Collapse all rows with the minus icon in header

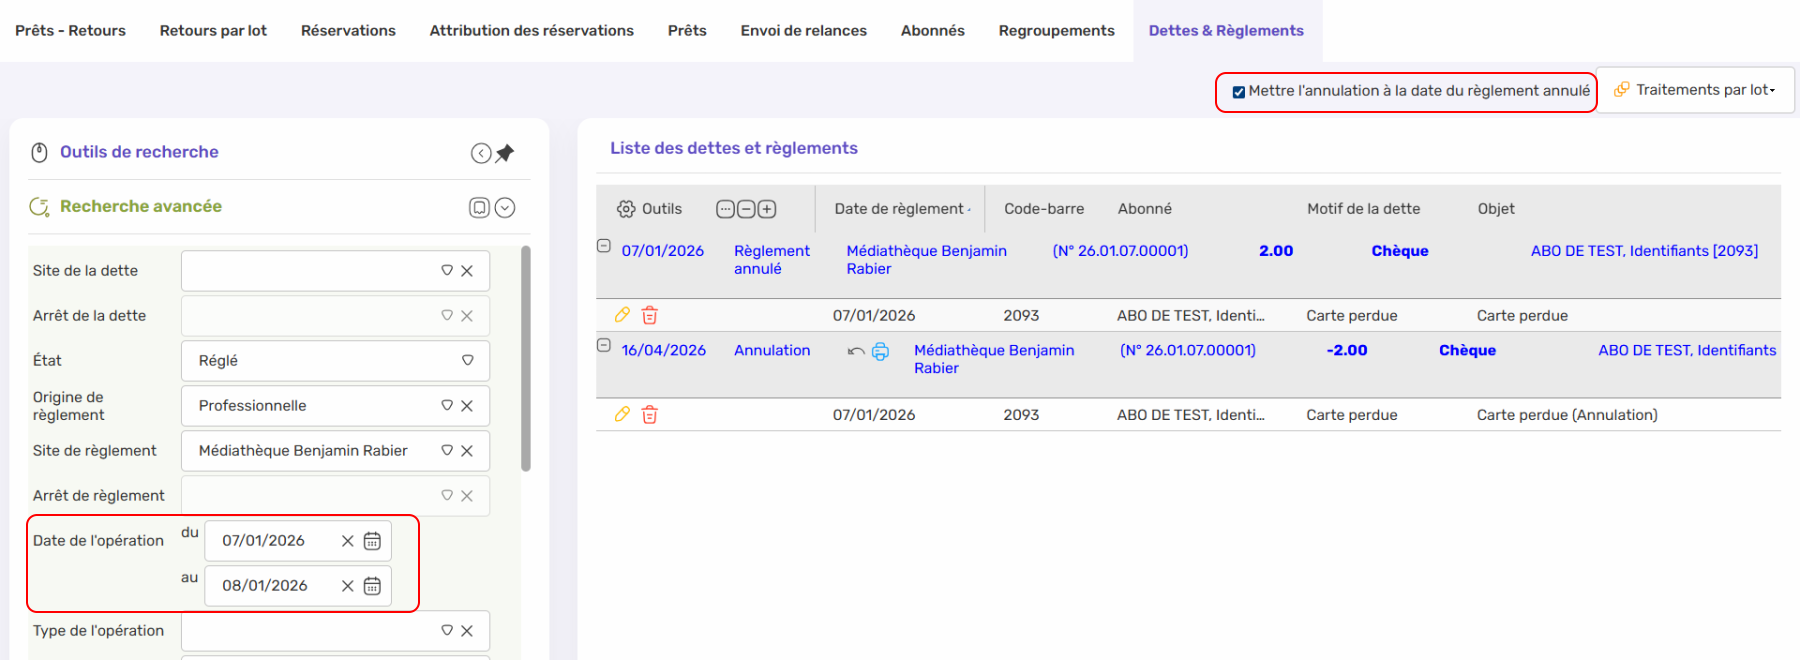click(746, 209)
